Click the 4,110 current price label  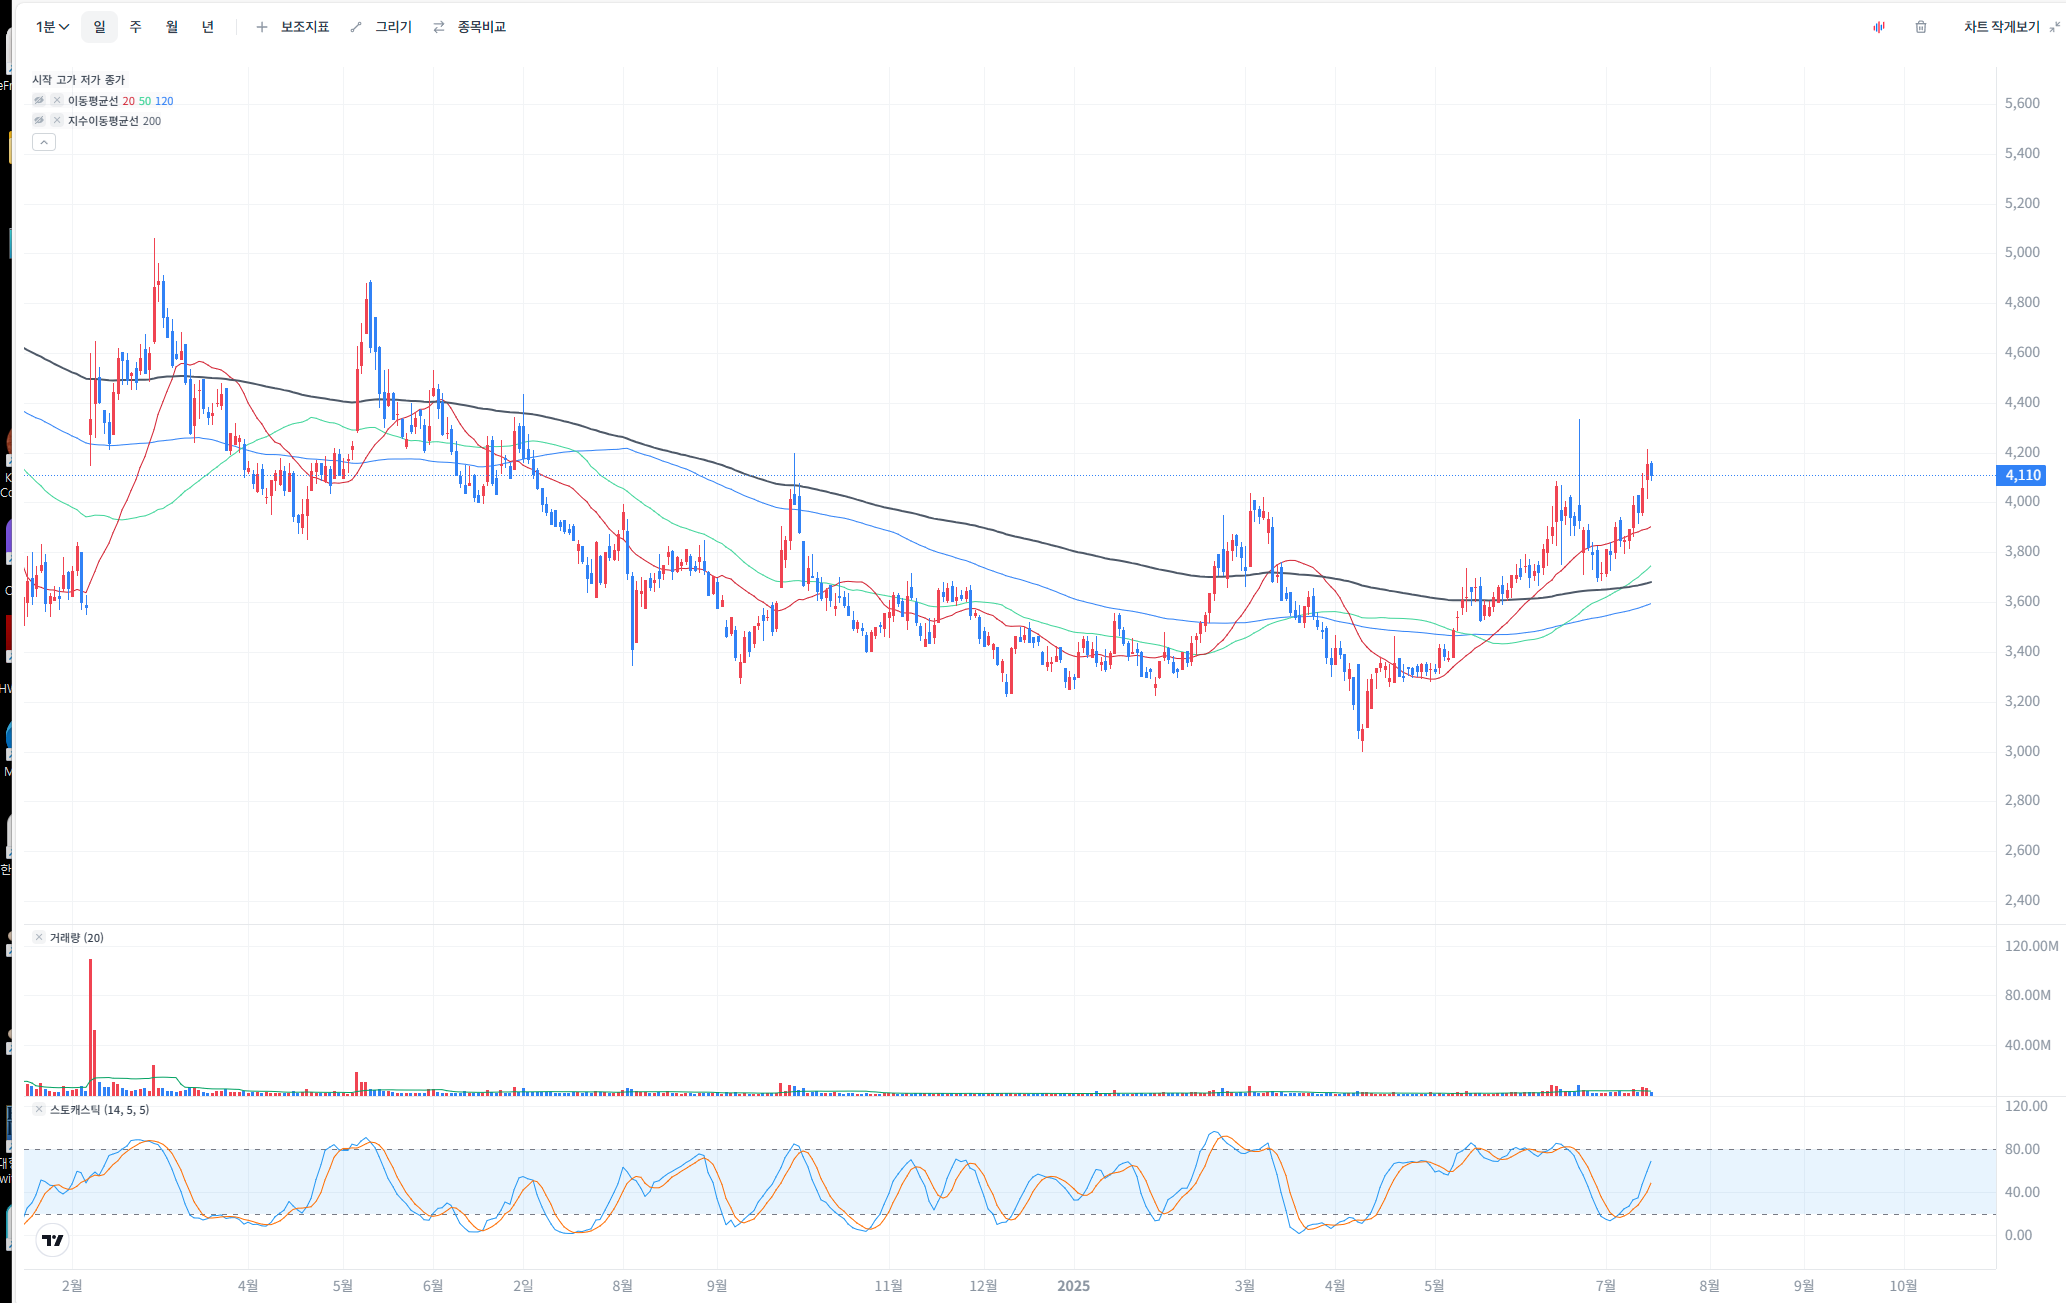(2022, 476)
